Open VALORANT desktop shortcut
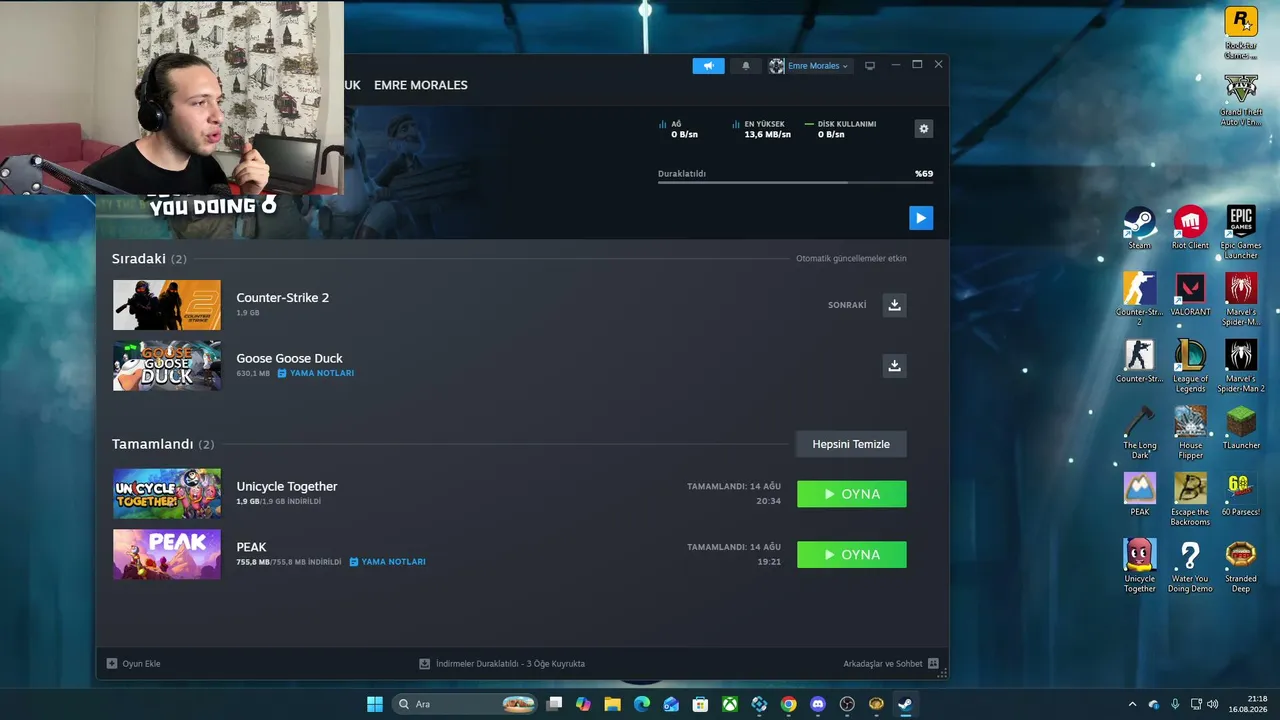The image size is (1280, 720). click(x=1190, y=295)
